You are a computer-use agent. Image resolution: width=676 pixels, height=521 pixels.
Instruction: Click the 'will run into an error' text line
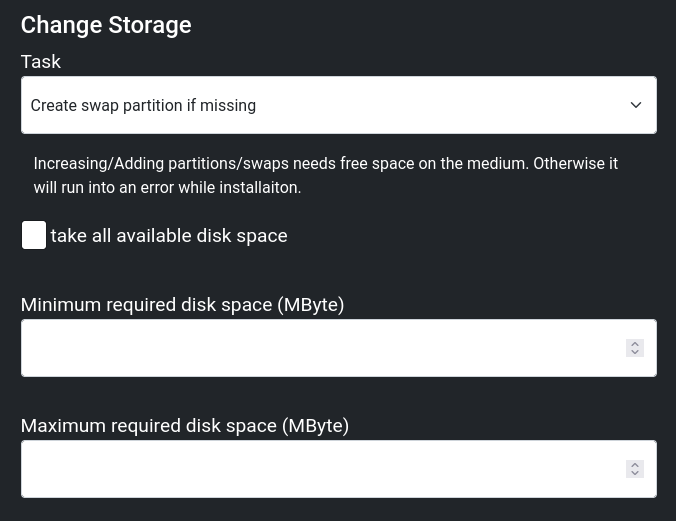(167, 187)
